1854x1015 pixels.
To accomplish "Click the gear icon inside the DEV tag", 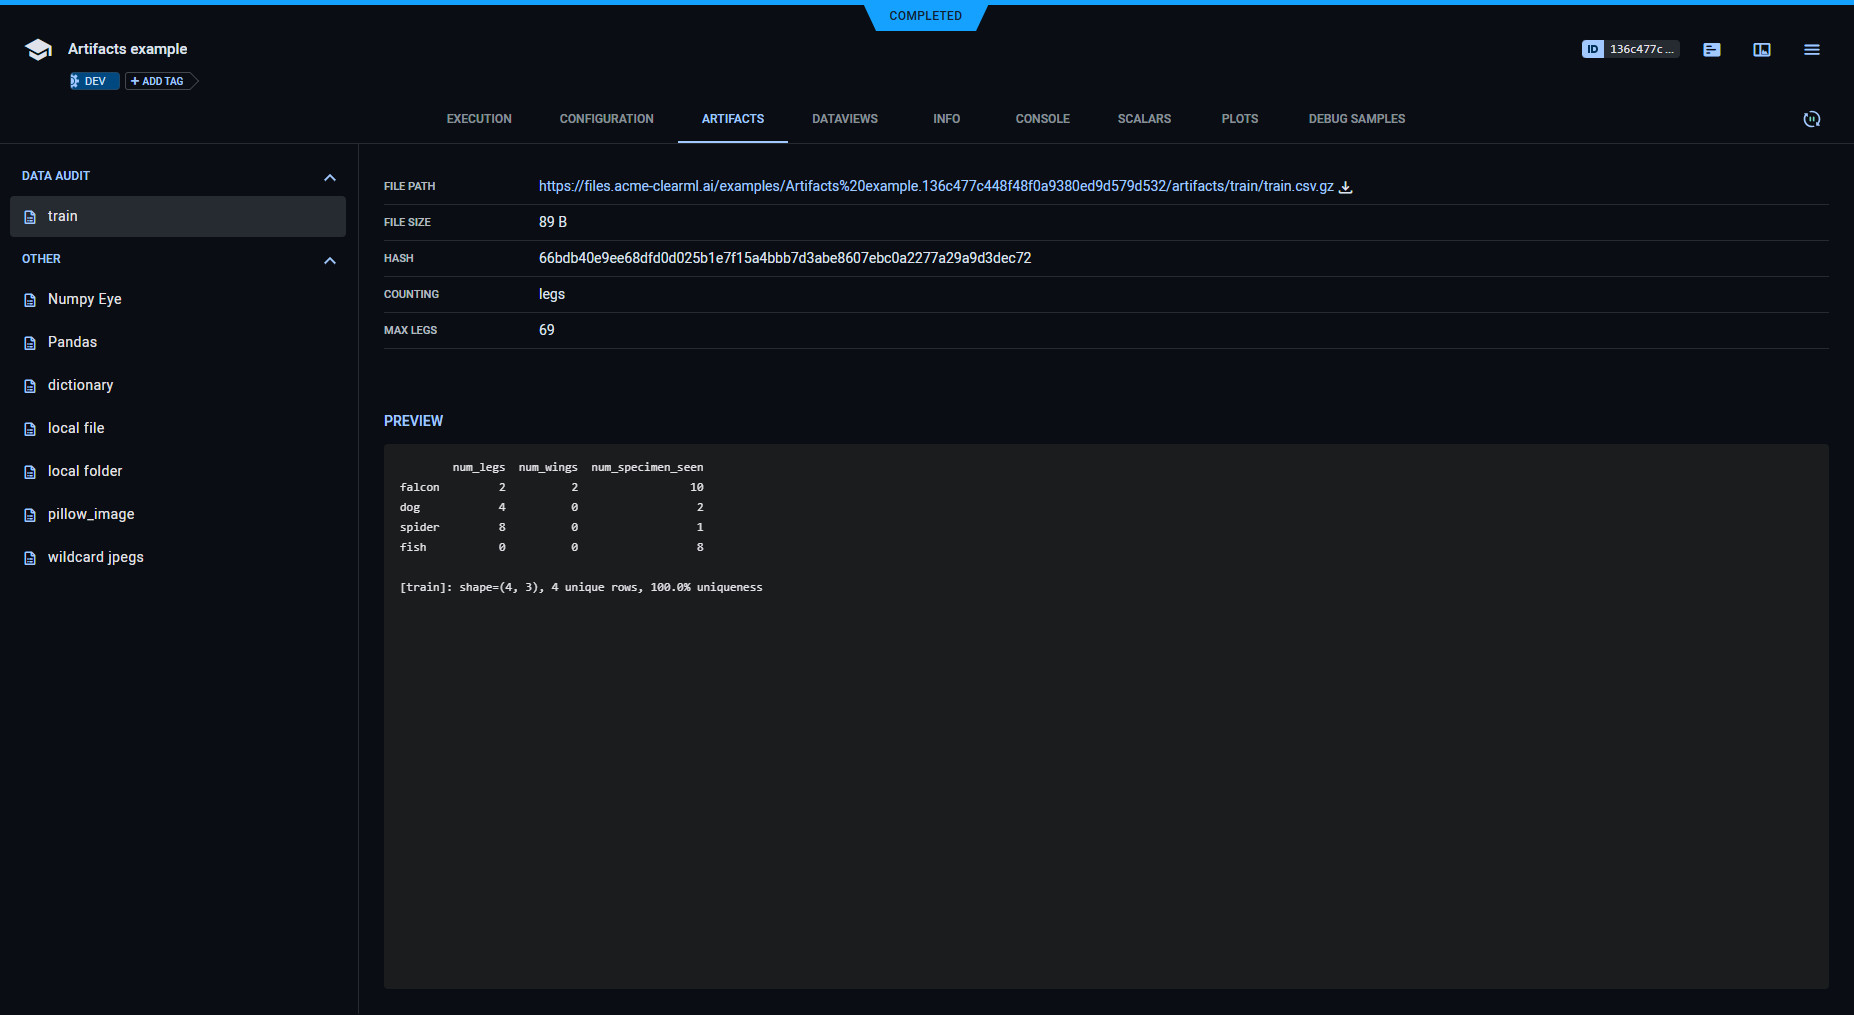I will click(75, 81).
